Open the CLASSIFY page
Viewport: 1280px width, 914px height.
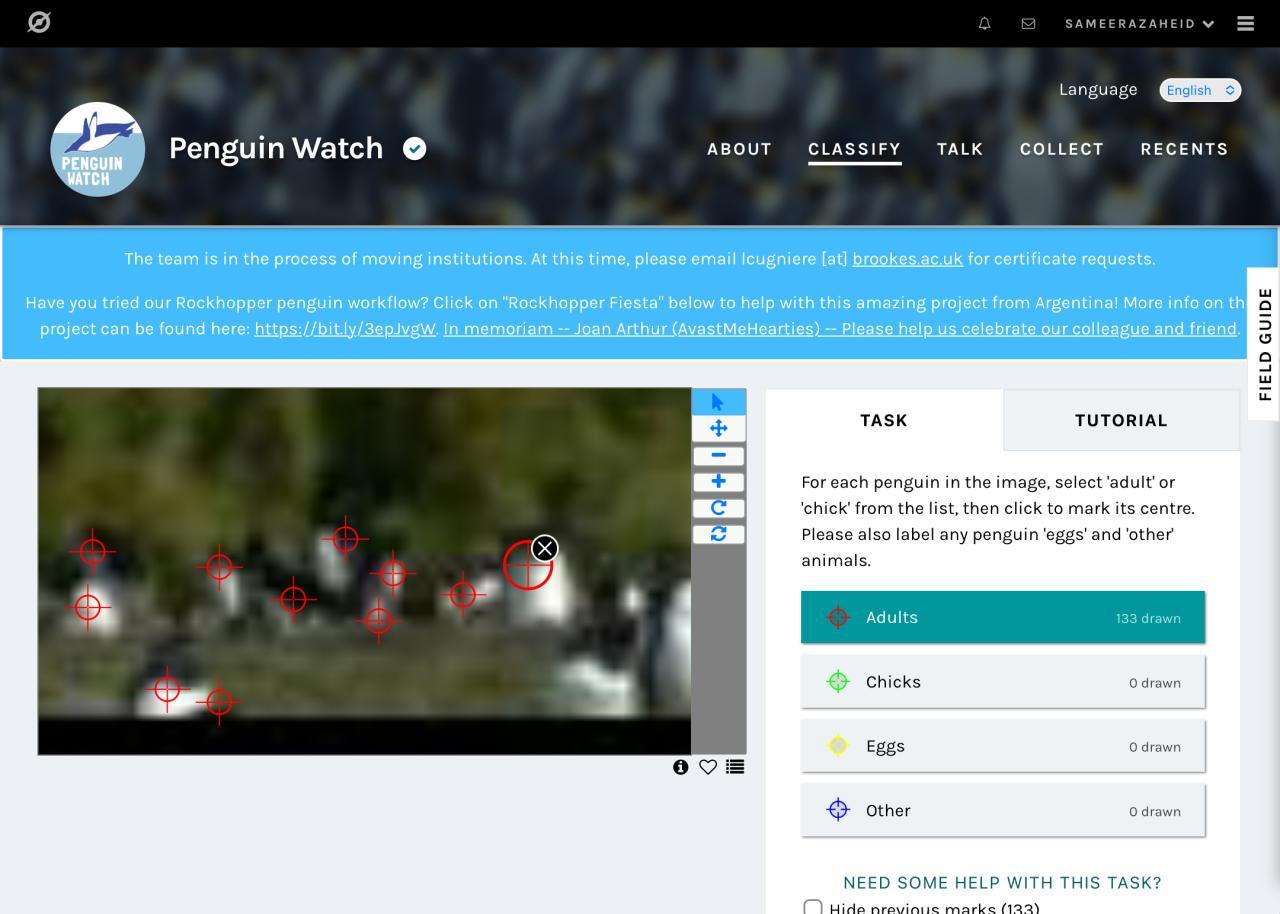tap(854, 149)
